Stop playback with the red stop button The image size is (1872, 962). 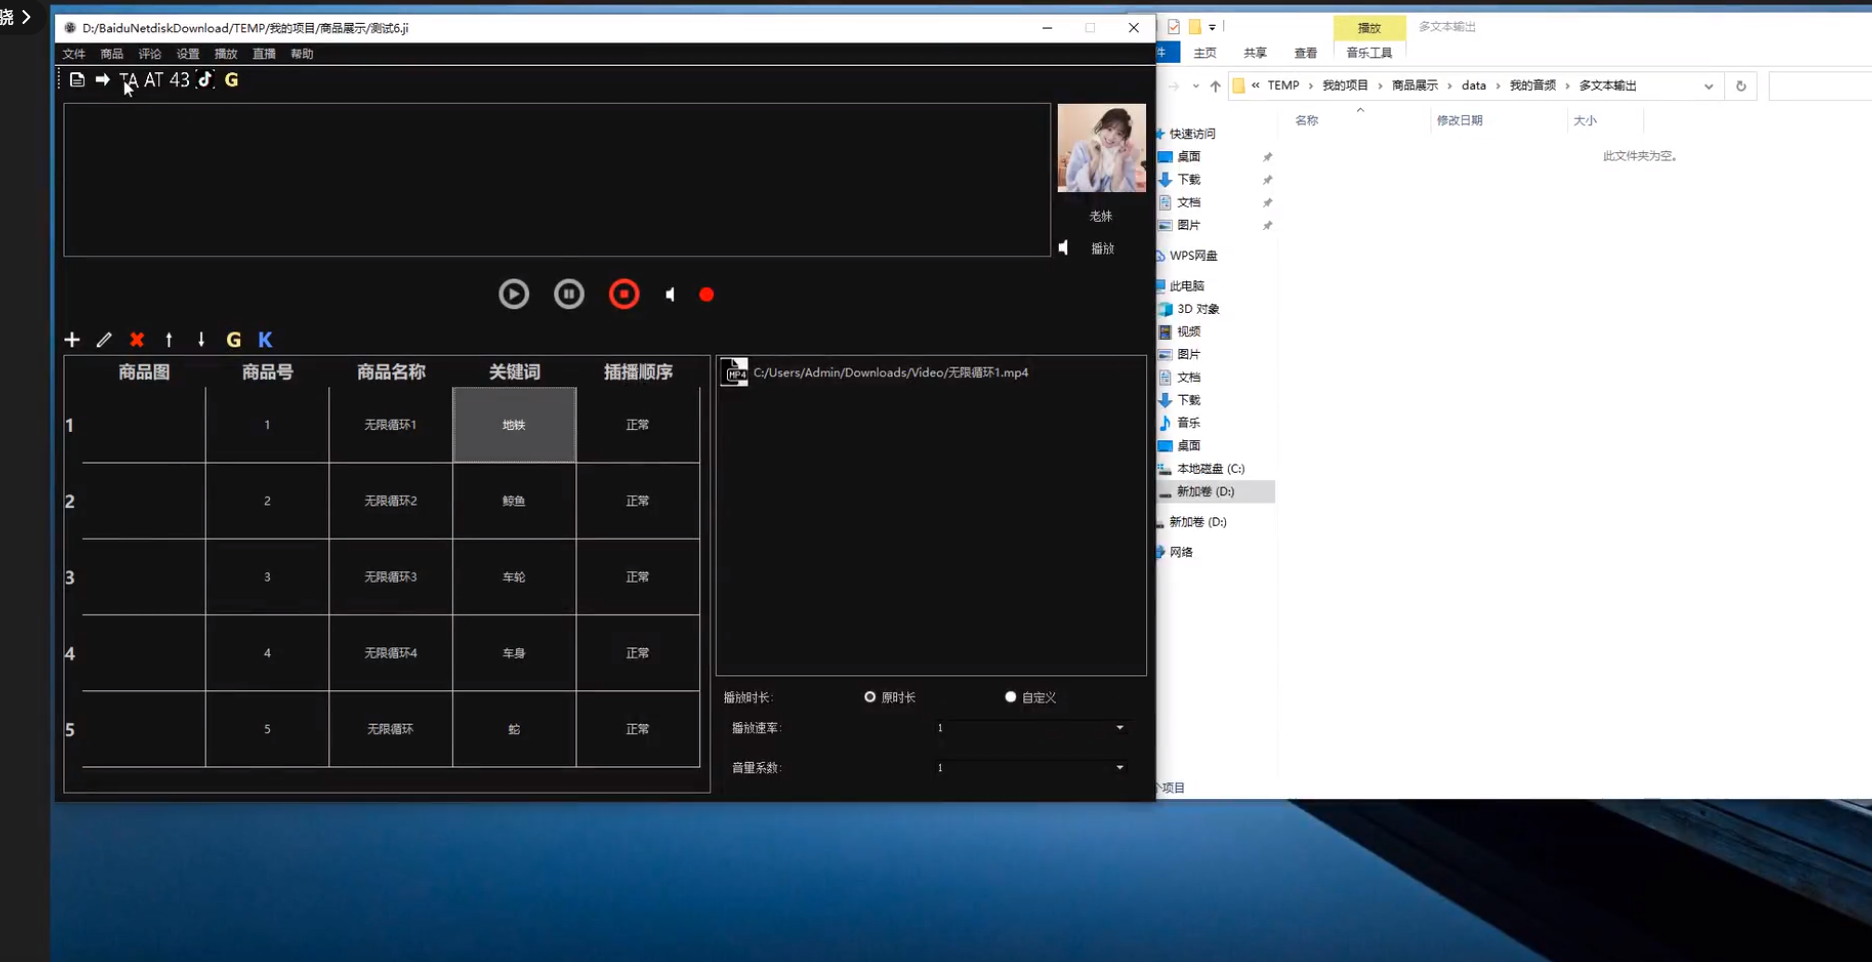click(x=624, y=294)
